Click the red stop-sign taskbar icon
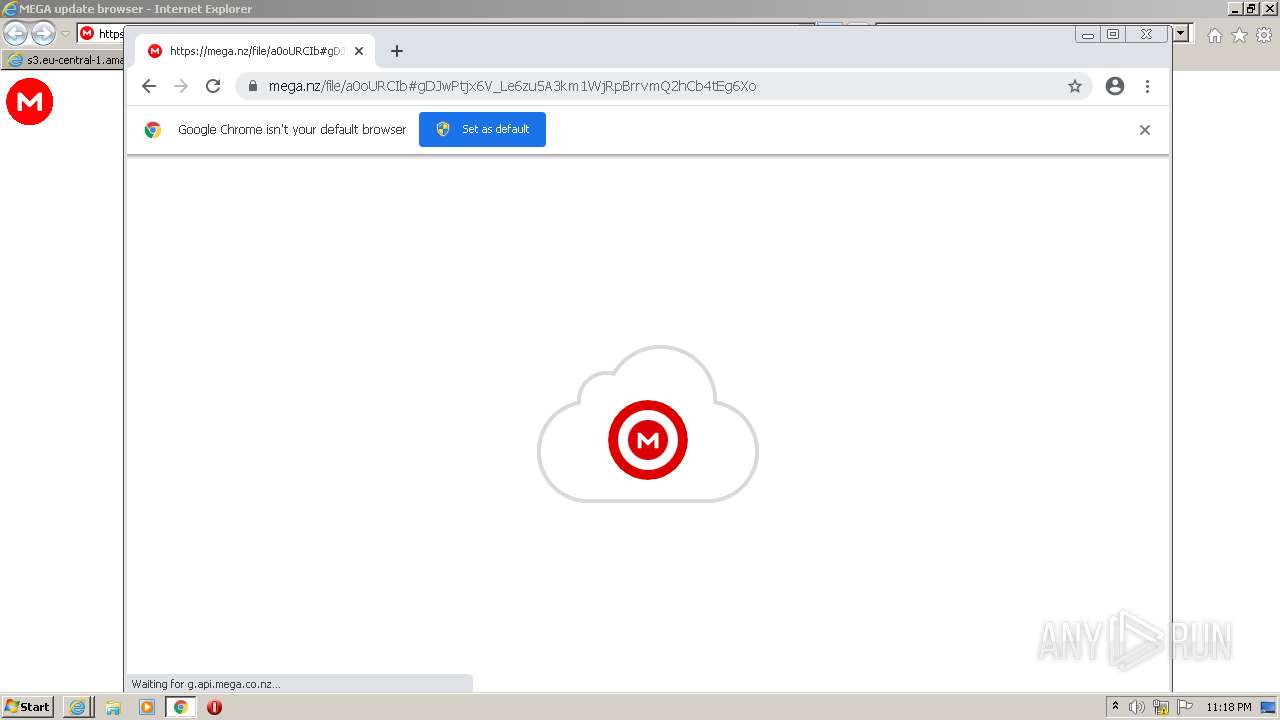Image resolution: width=1280 pixels, height=720 pixels. [214, 707]
